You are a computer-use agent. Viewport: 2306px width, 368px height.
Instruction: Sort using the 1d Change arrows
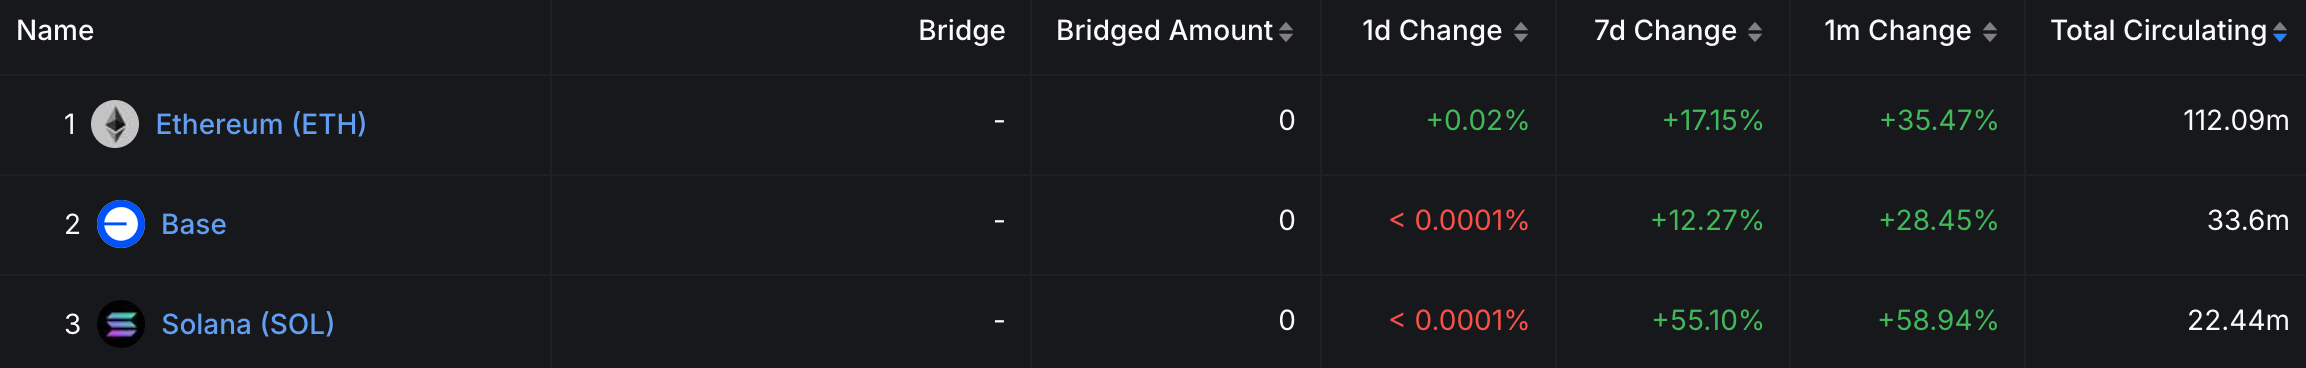point(1520,32)
